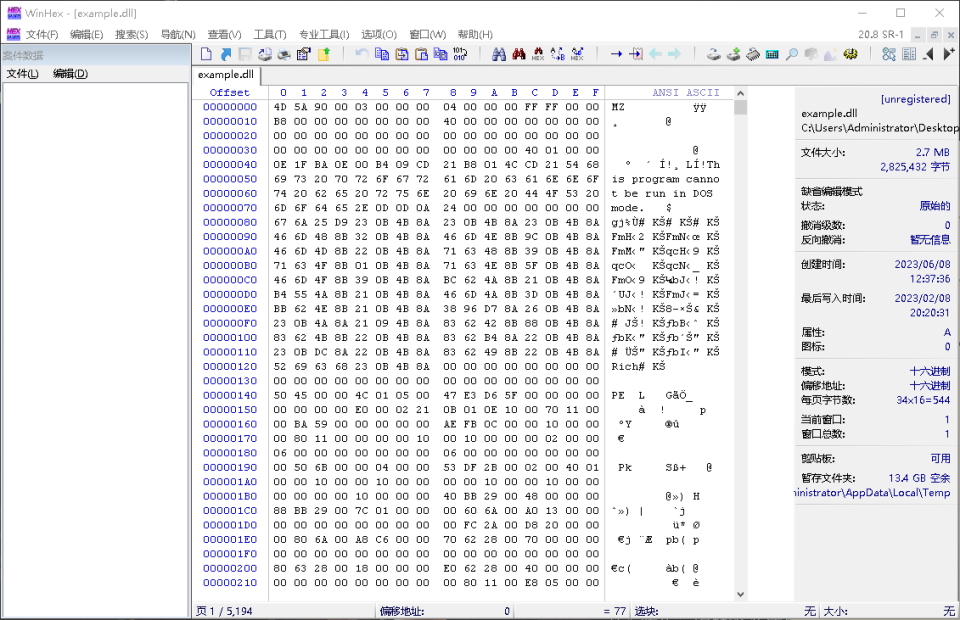Click the black left triangle icon
This screenshot has width=960, height=620.
pos(929,54)
